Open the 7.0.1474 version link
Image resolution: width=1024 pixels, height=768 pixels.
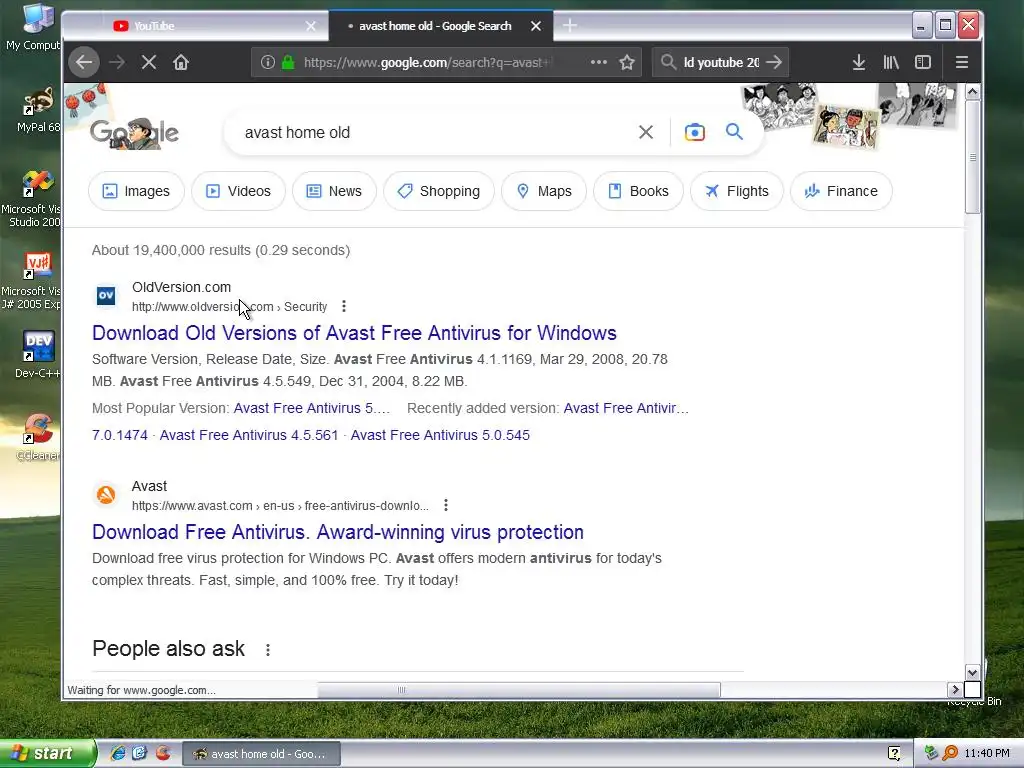tap(120, 435)
